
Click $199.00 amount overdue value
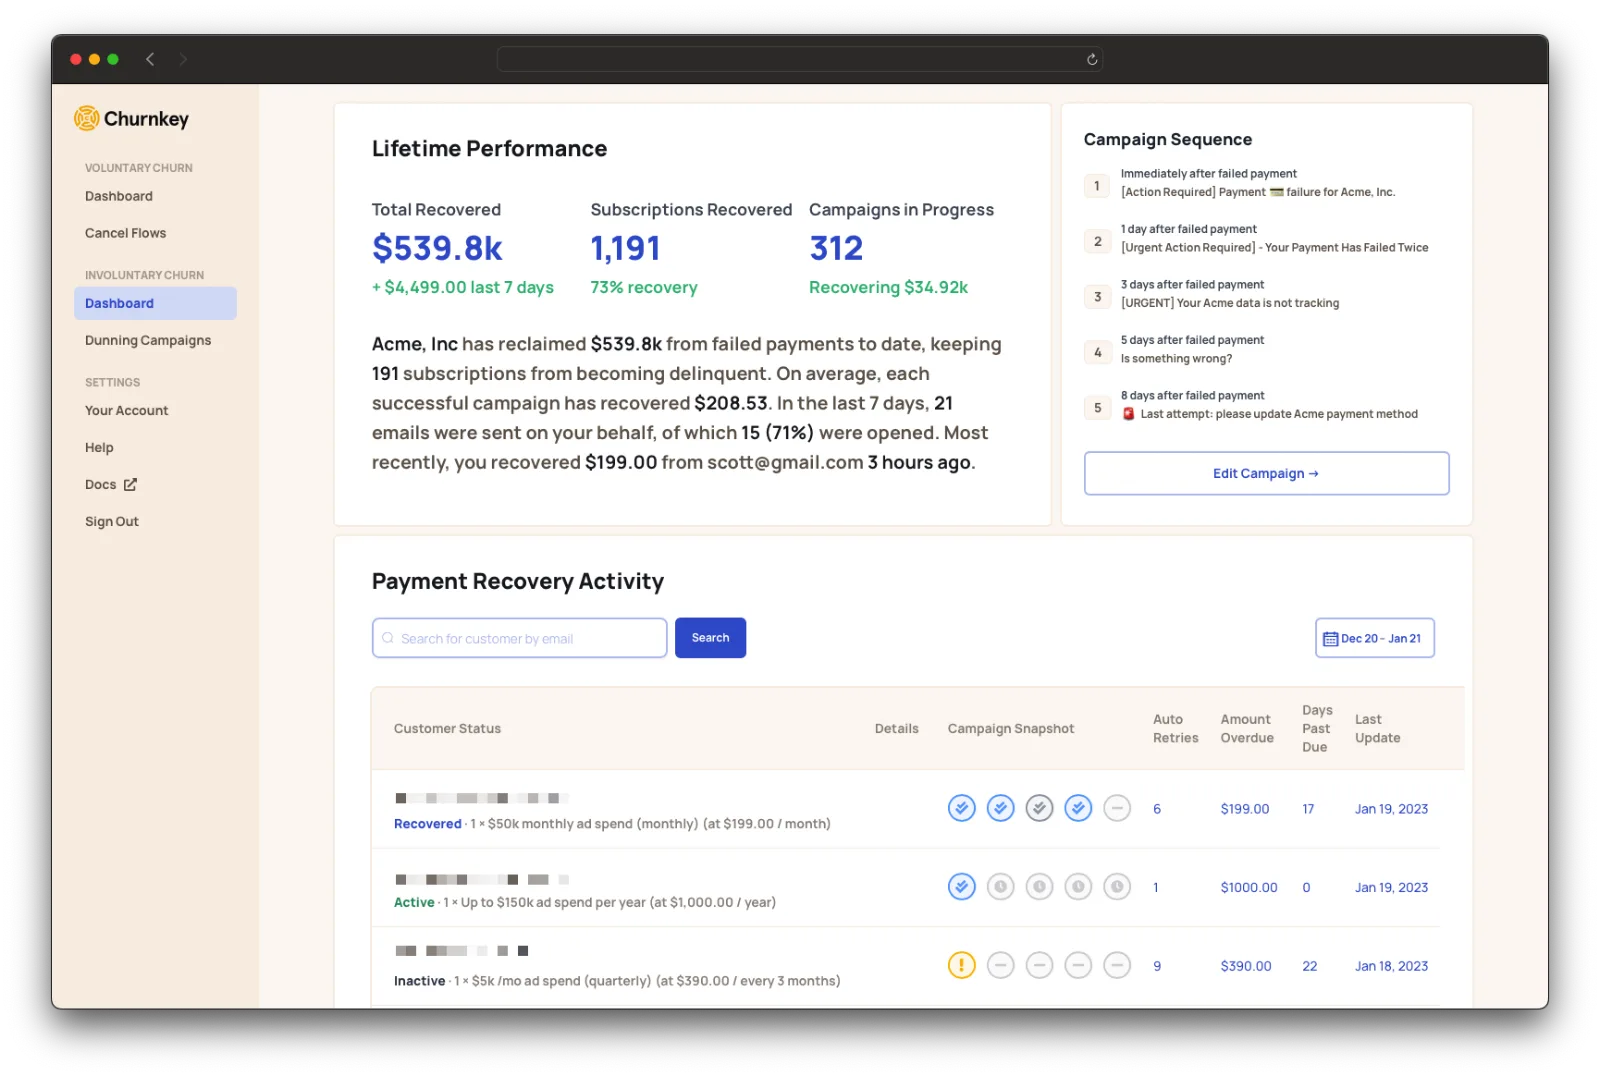tap(1245, 809)
